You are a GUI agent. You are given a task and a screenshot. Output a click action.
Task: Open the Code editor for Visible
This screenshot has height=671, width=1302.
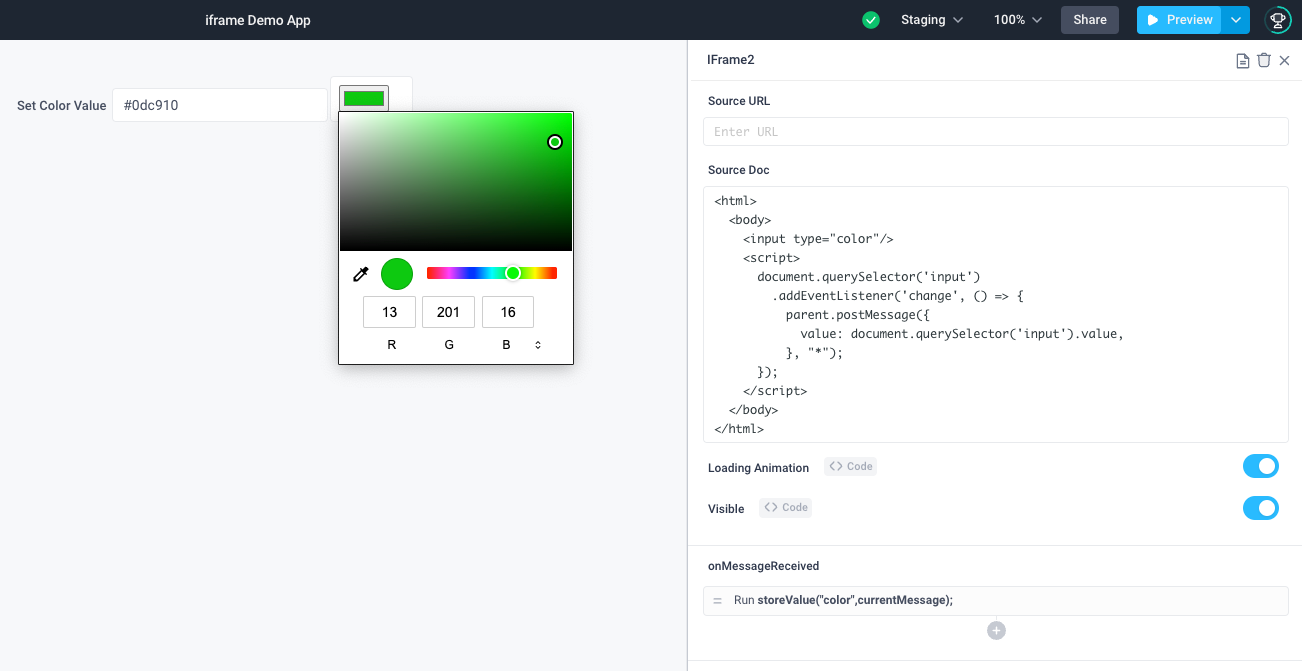(785, 507)
